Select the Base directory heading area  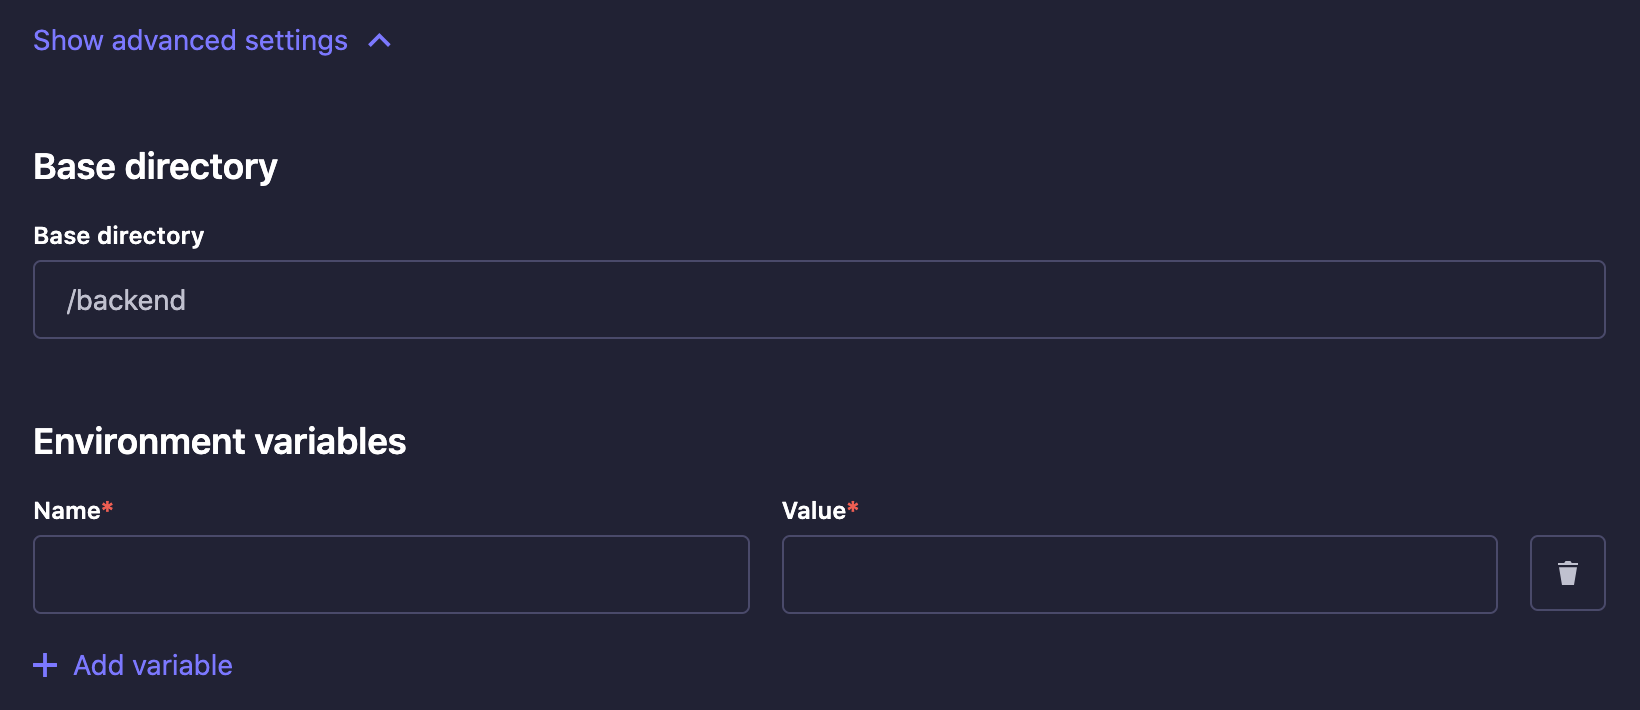[x=155, y=166]
